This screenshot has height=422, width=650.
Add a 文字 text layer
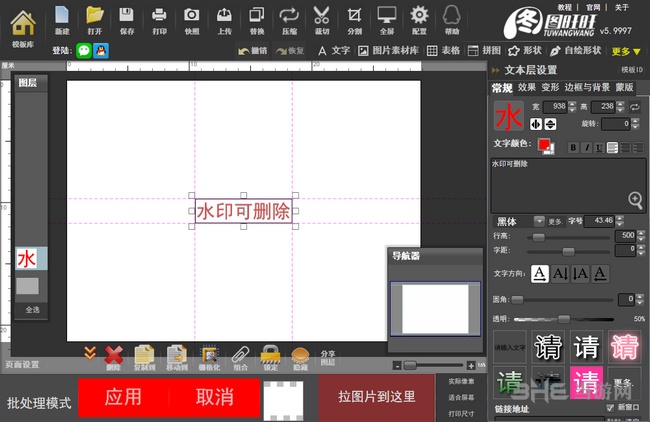tap(334, 51)
